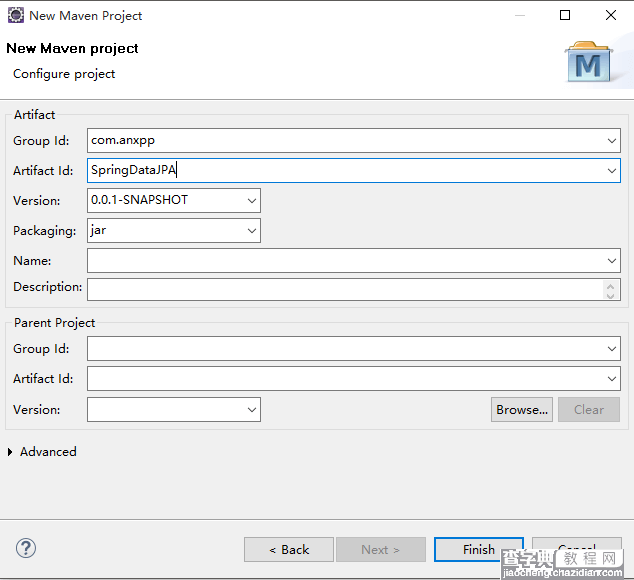The width and height of the screenshot is (634, 580).
Task: Open the Parent Project Version dropdown
Action: [251, 409]
